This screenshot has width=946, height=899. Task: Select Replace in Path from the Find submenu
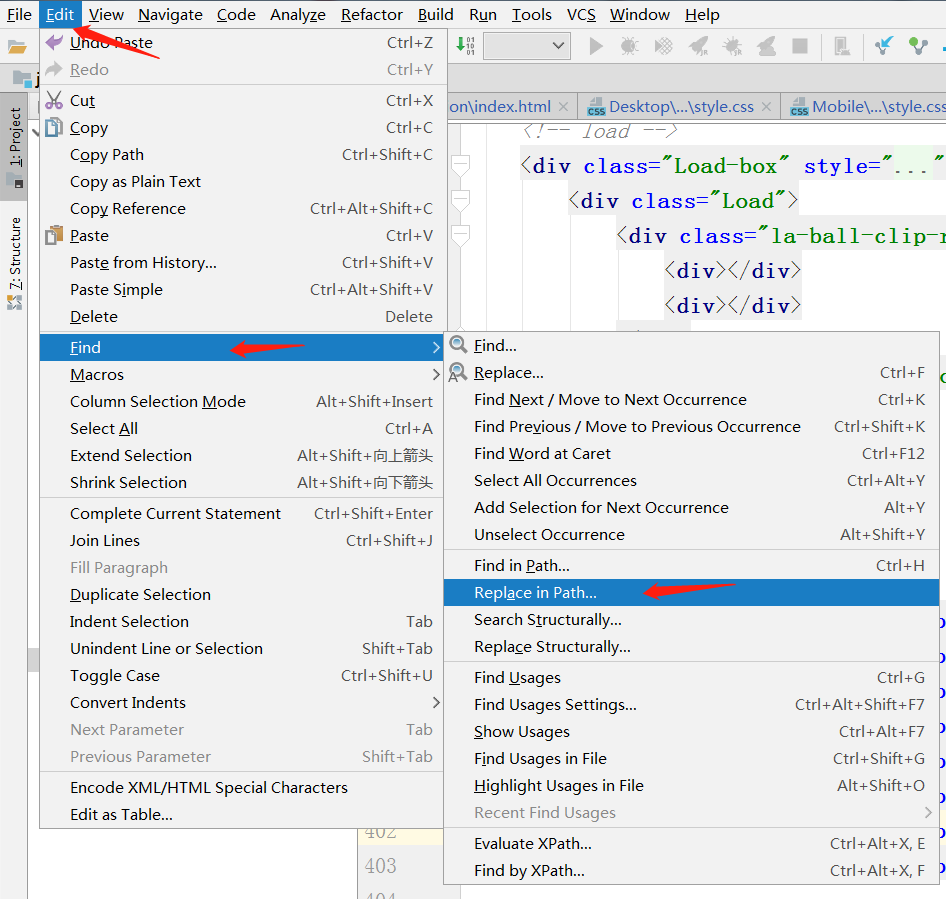click(x=535, y=592)
